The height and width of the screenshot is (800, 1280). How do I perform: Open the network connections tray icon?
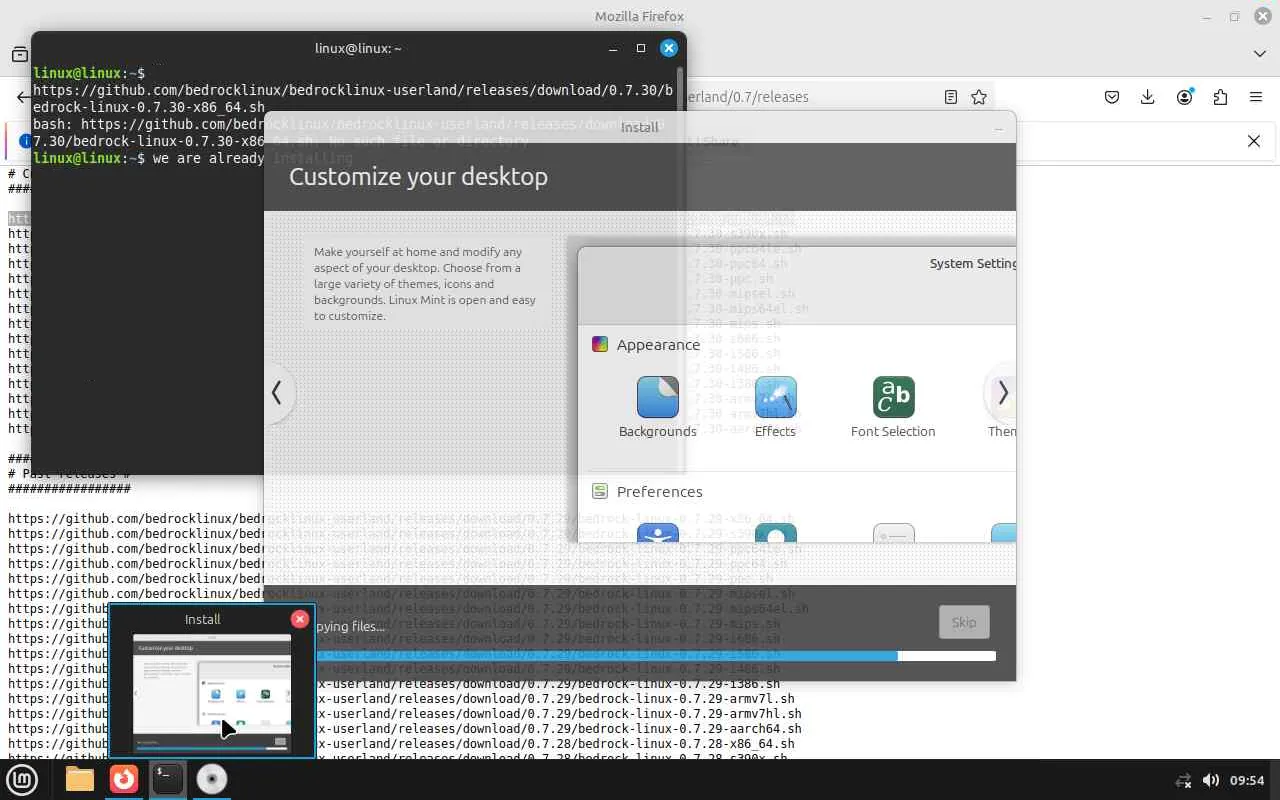click(1183, 780)
